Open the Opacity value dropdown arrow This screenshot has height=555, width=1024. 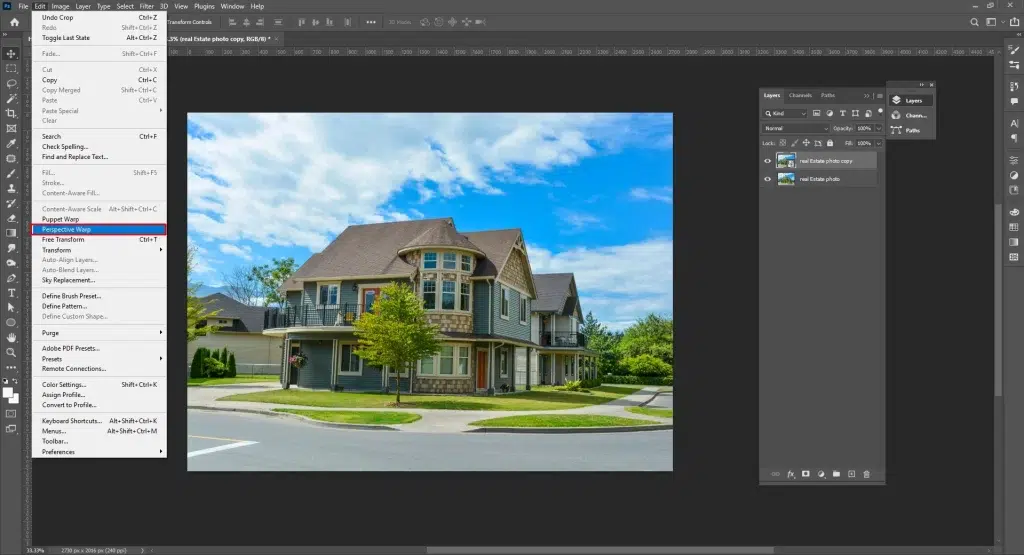pyautogui.click(x=878, y=129)
